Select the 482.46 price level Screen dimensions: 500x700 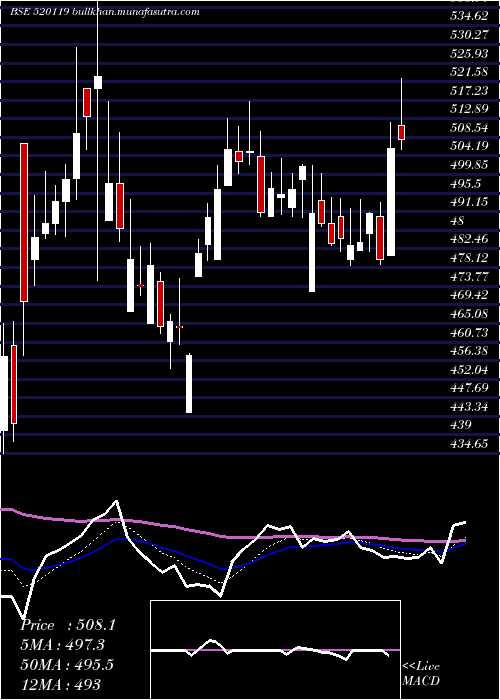pyautogui.click(x=469, y=239)
